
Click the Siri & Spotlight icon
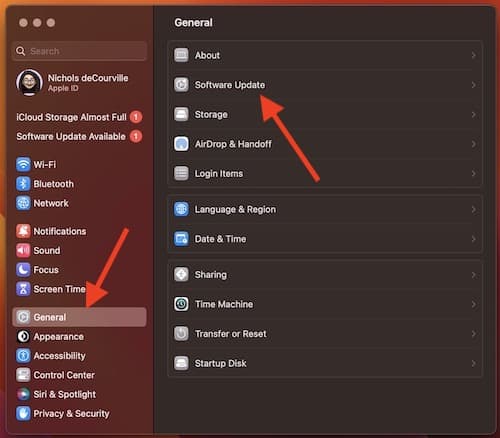coord(23,394)
